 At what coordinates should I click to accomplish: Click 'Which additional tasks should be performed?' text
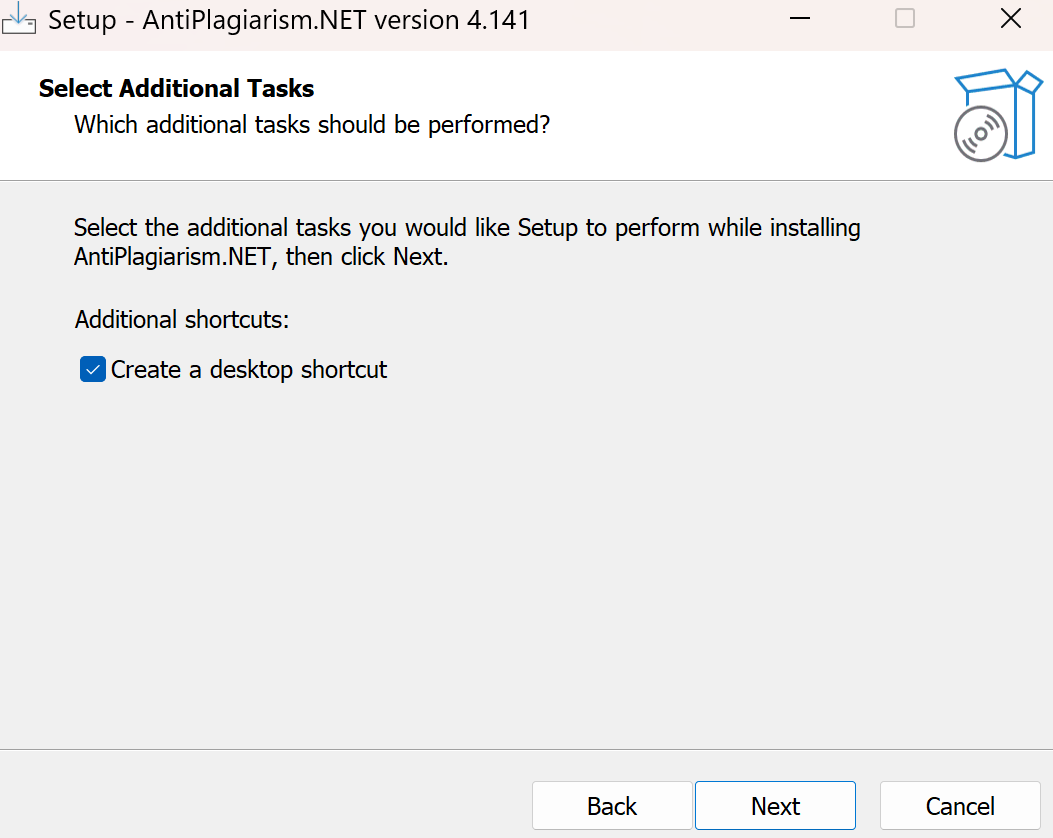(312, 125)
